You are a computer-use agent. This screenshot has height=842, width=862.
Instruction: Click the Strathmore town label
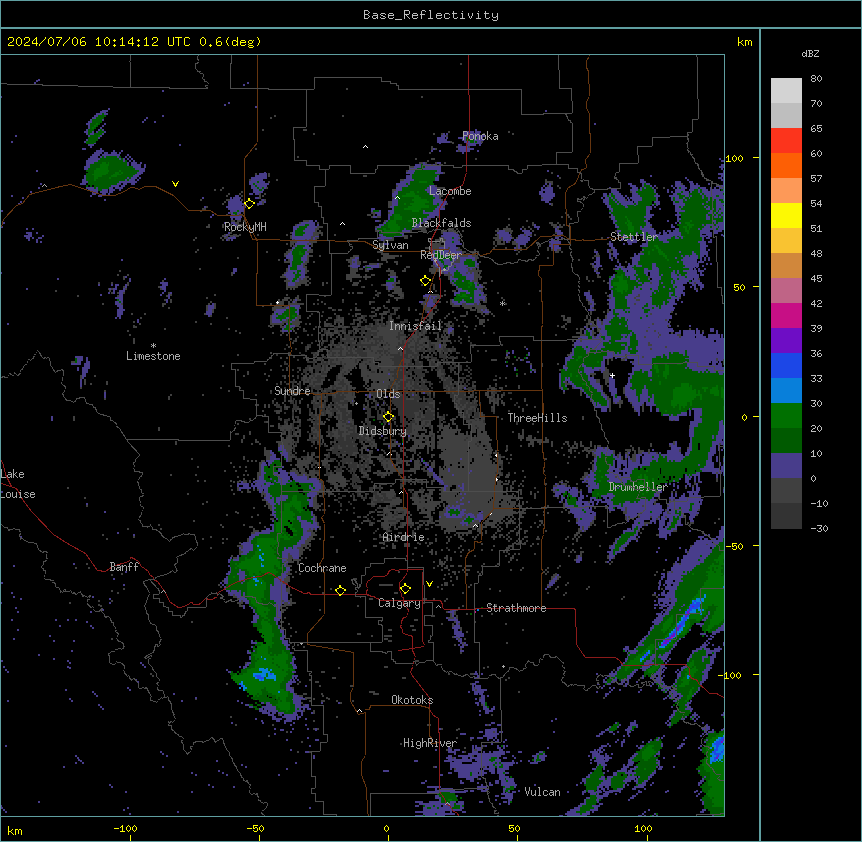(516, 608)
